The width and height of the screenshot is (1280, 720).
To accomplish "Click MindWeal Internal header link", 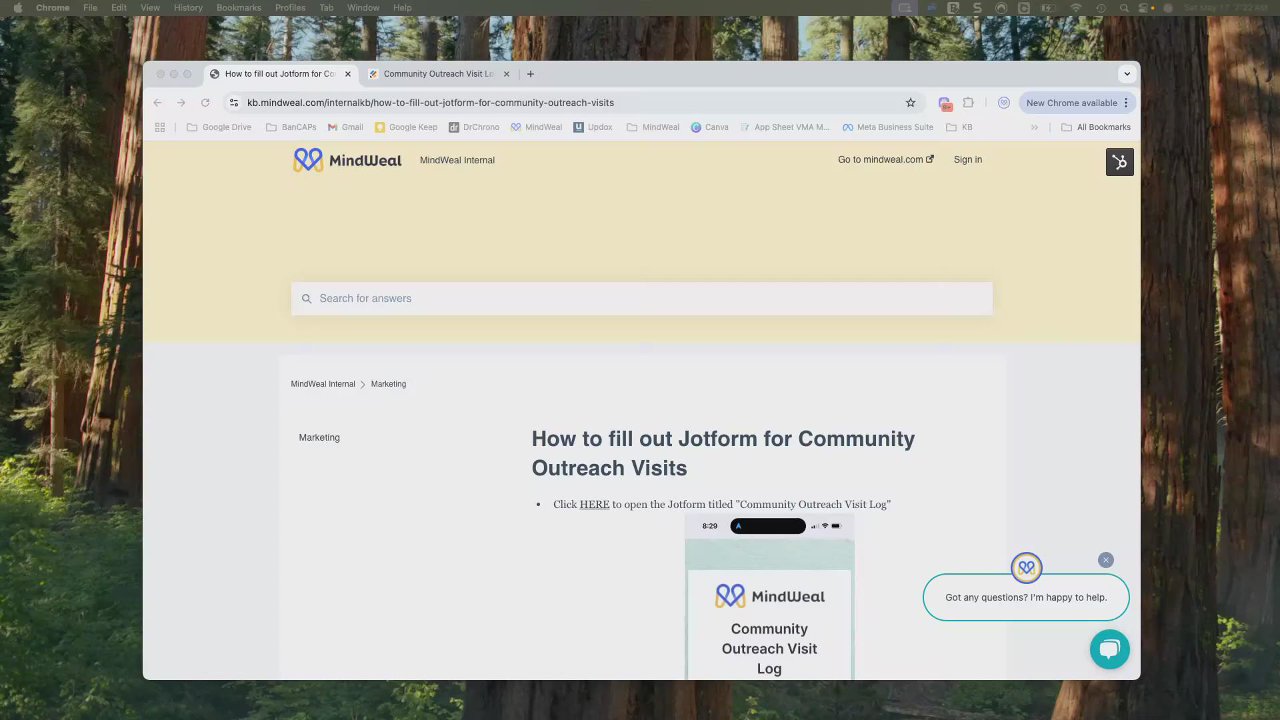I will tap(457, 160).
